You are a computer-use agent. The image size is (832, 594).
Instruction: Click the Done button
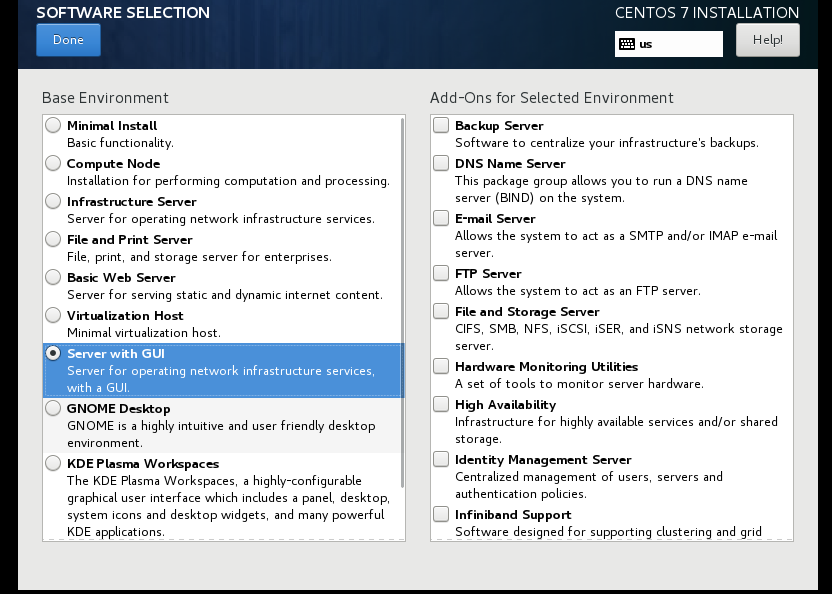pos(68,40)
